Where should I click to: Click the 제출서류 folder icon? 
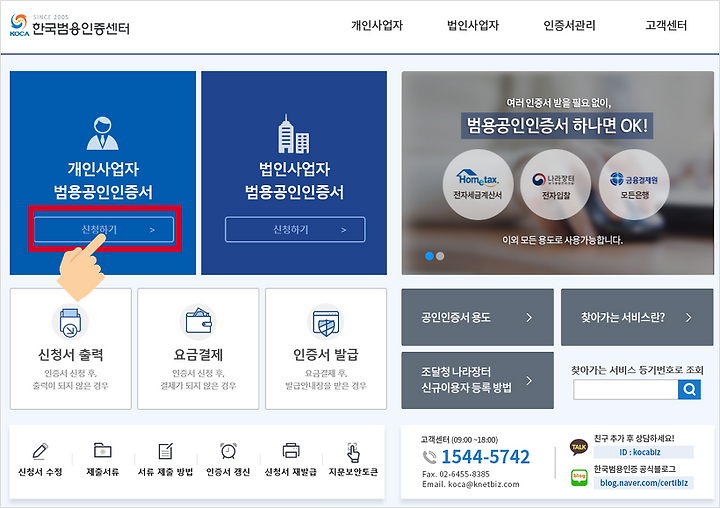pos(102,451)
